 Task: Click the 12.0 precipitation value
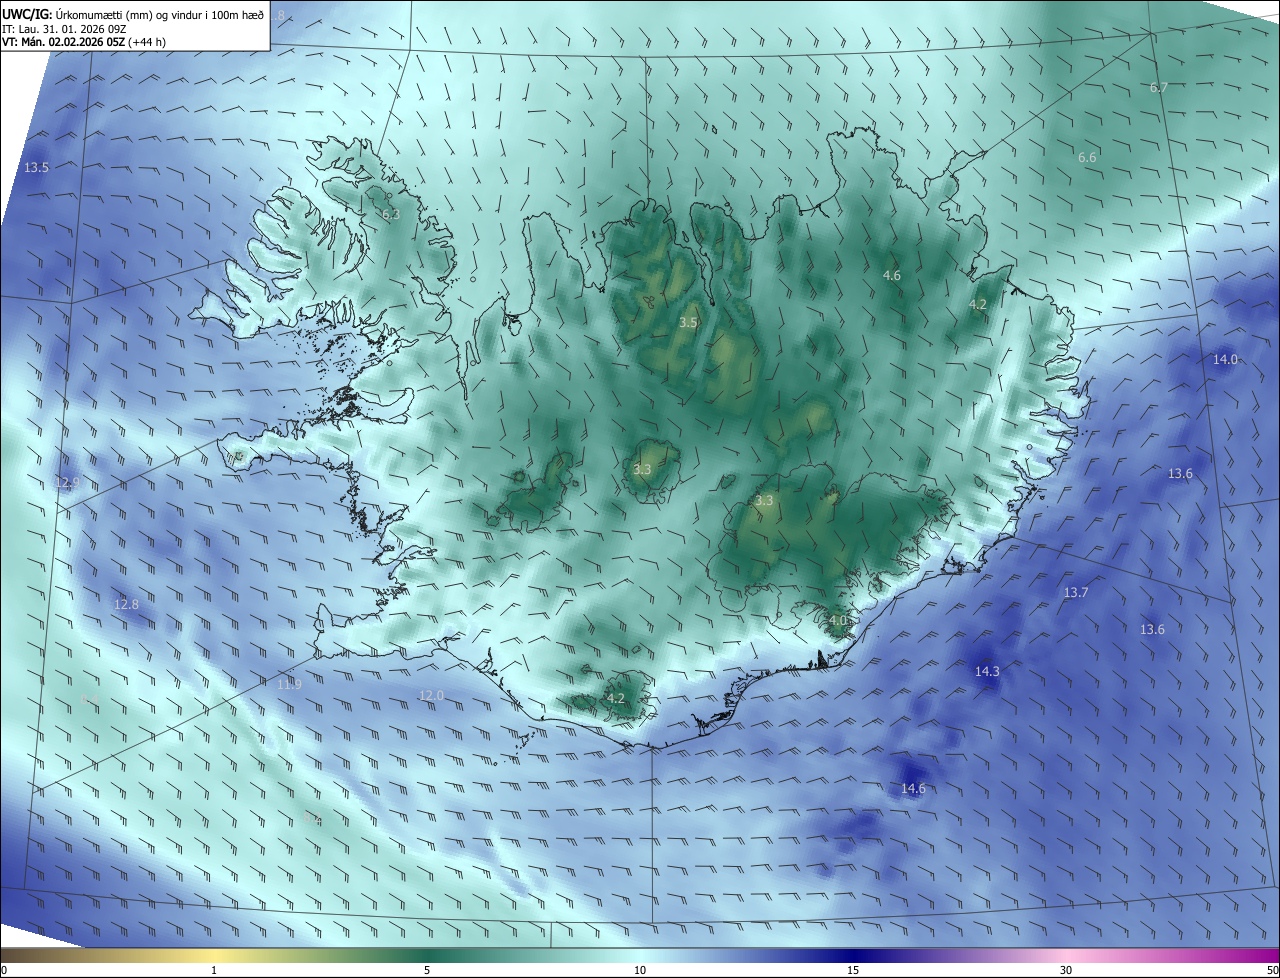[x=431, y=696]
